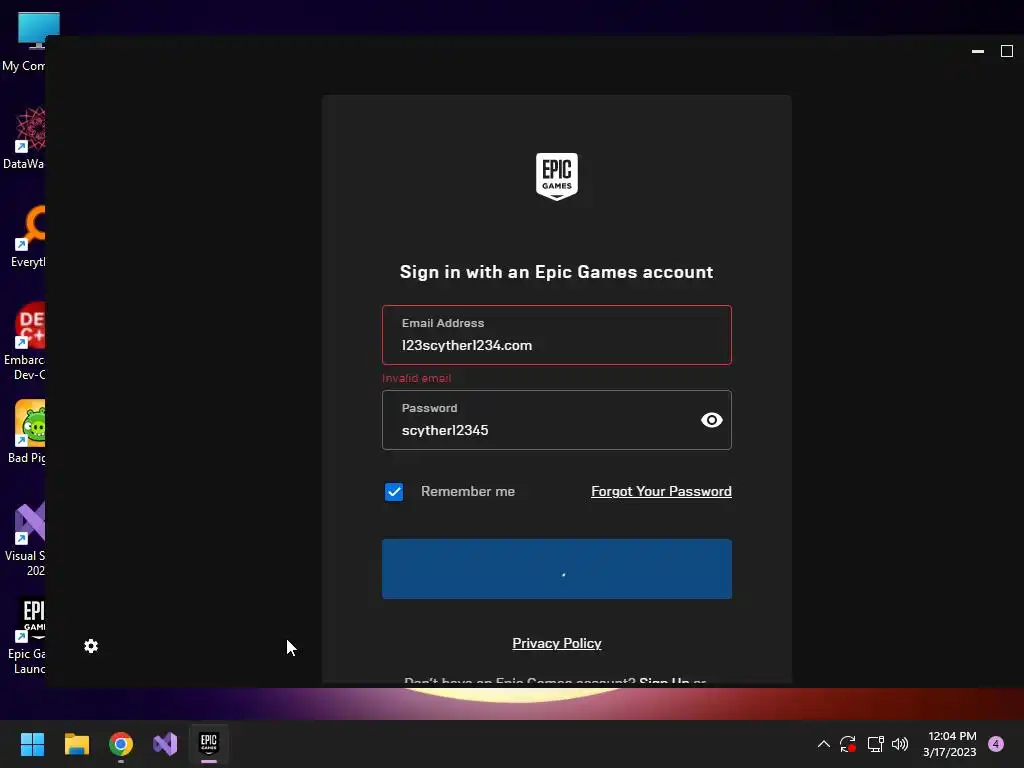The height and width of the screenshot is (768, 1024).
Task: Click the Invalid email error text
Action: click(x=417, y=378)
